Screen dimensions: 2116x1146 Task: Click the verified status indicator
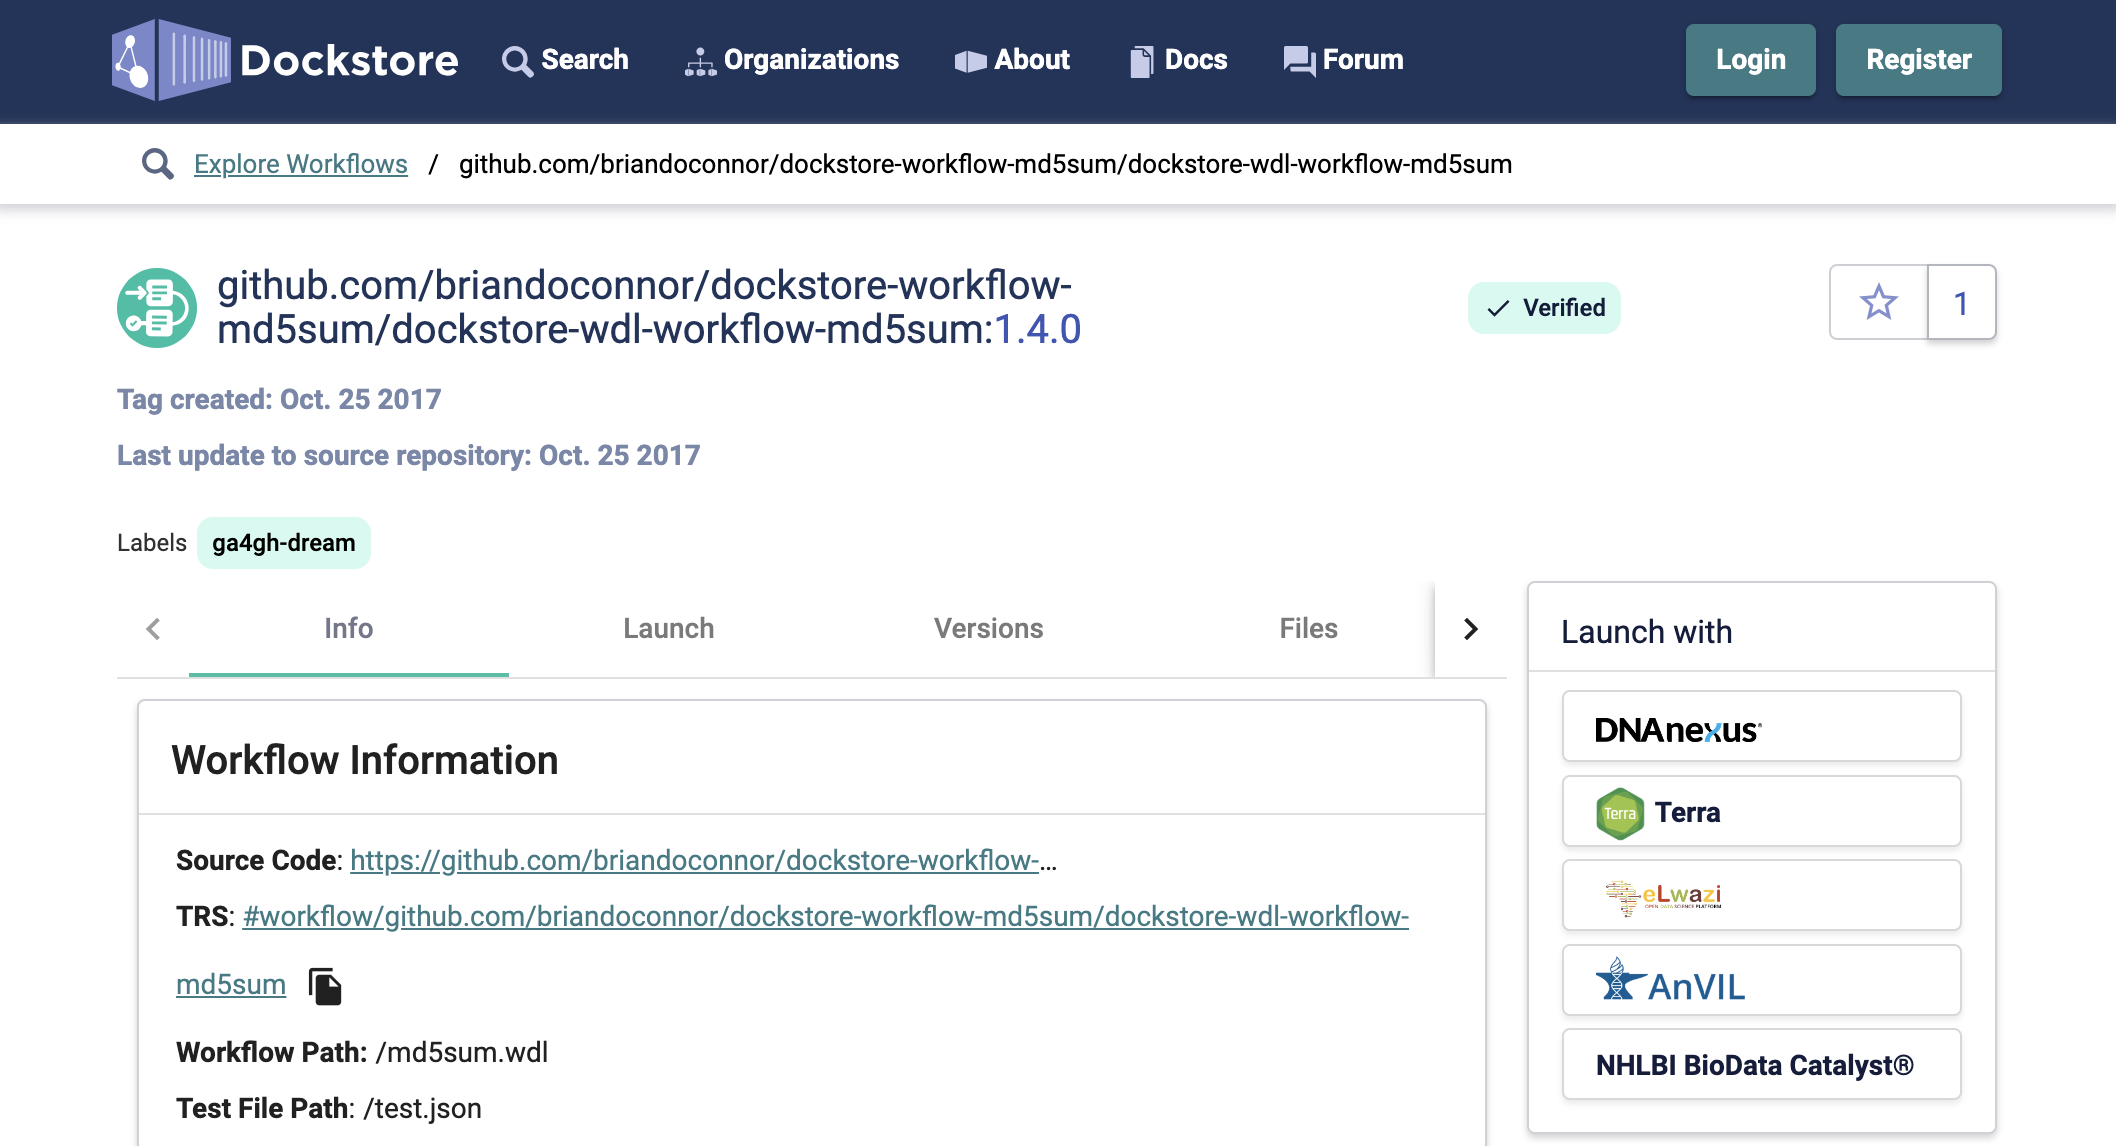click(1546, 306)
